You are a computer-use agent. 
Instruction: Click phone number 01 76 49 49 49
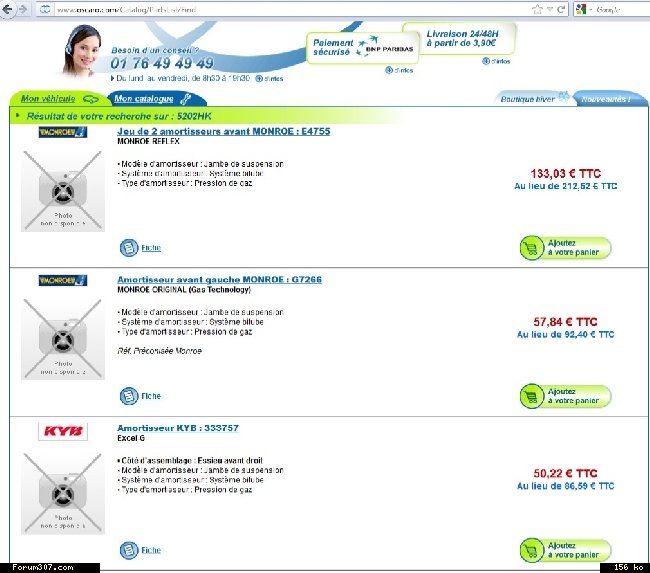point(162,63)
